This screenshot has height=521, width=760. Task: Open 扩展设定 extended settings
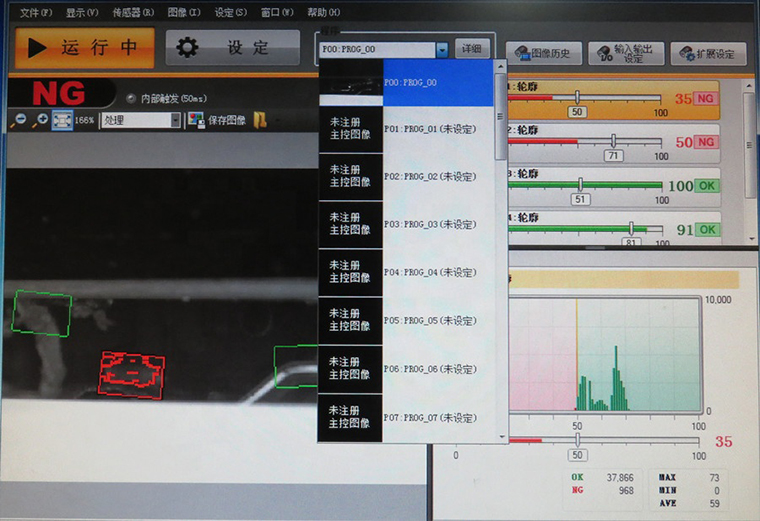(x=708, y=53)
